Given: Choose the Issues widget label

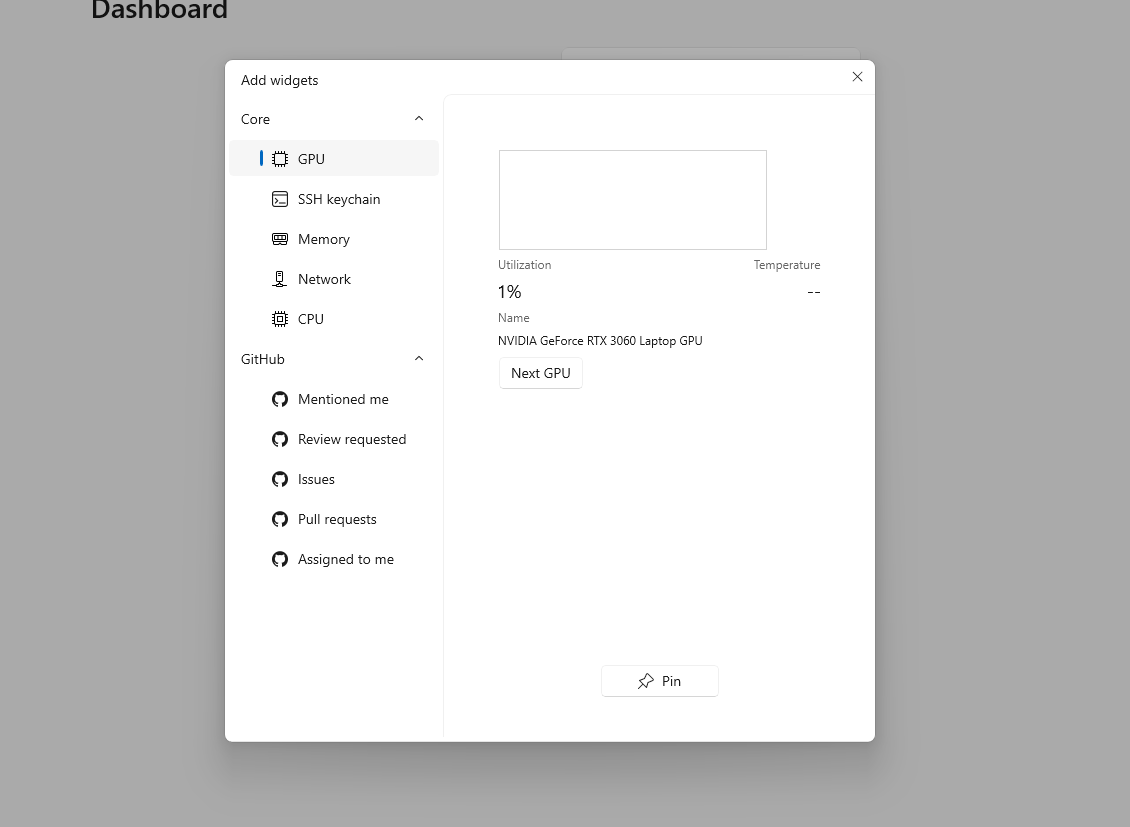Looking at the screenshot, I should coord(316,479).
